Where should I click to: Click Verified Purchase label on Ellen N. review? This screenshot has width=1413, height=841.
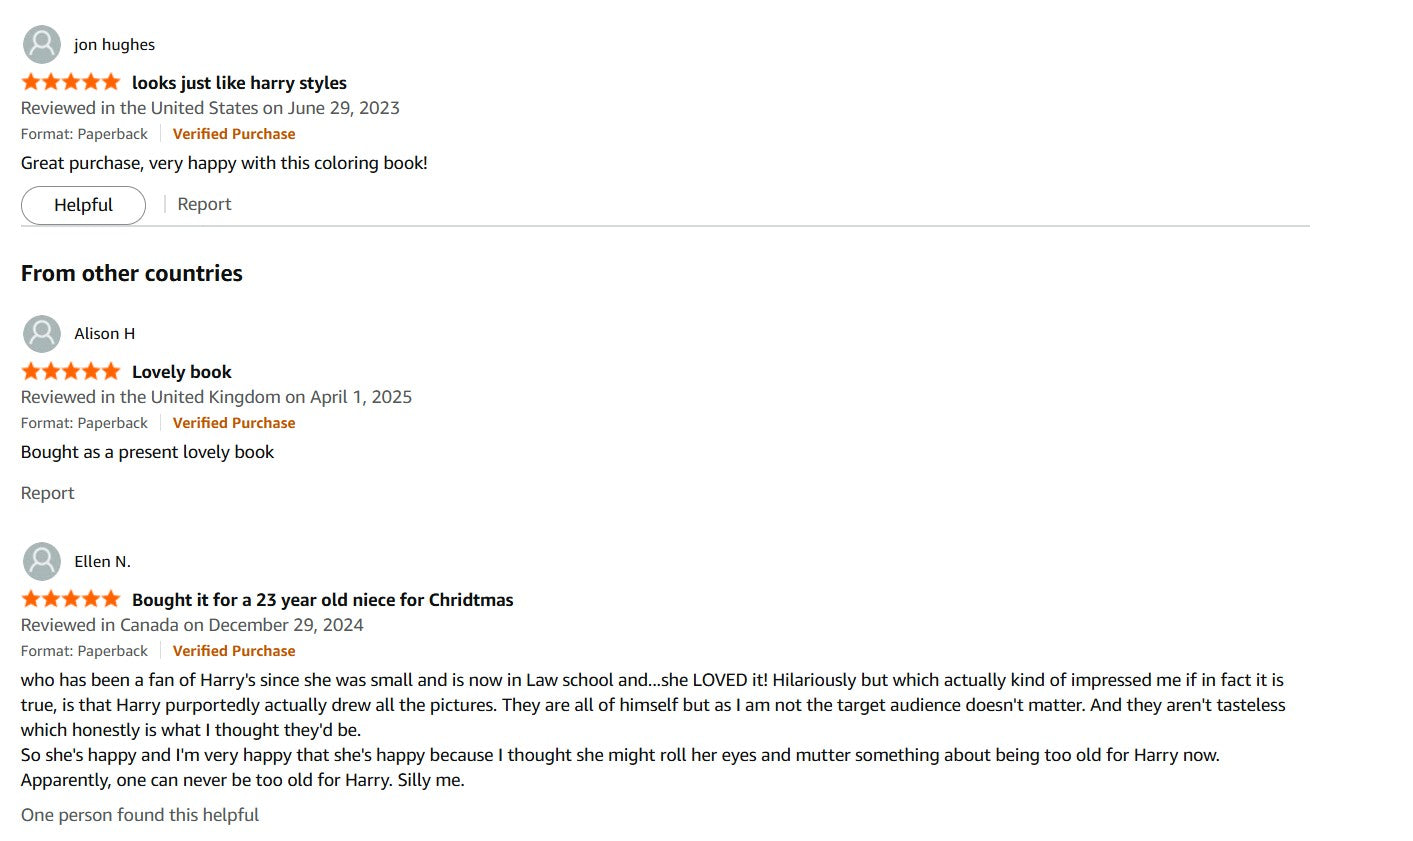(x=234, y=651)
